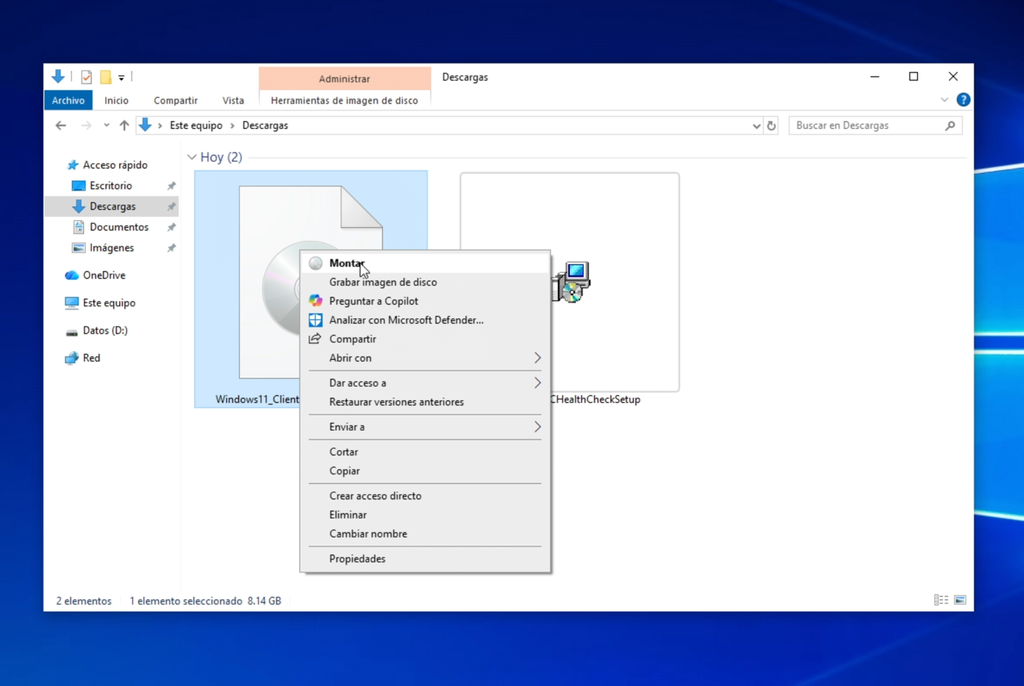
Task: Select Descargas in navigation pane
Action: (x=112, y=206)
